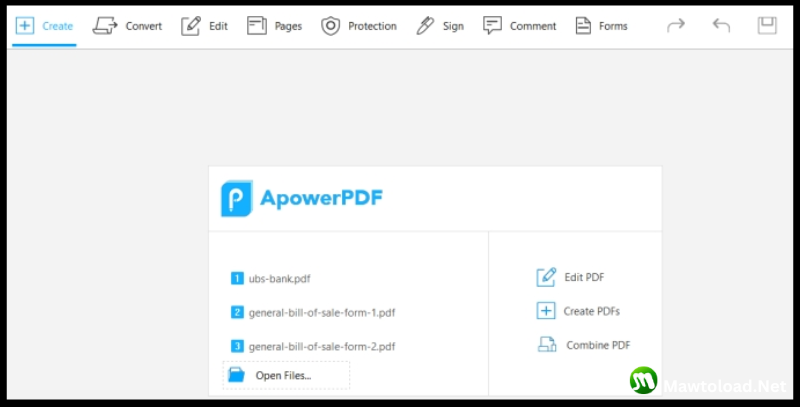Open recent file general-bill-of-sale-form-2.pdf

tap(313, 346)
